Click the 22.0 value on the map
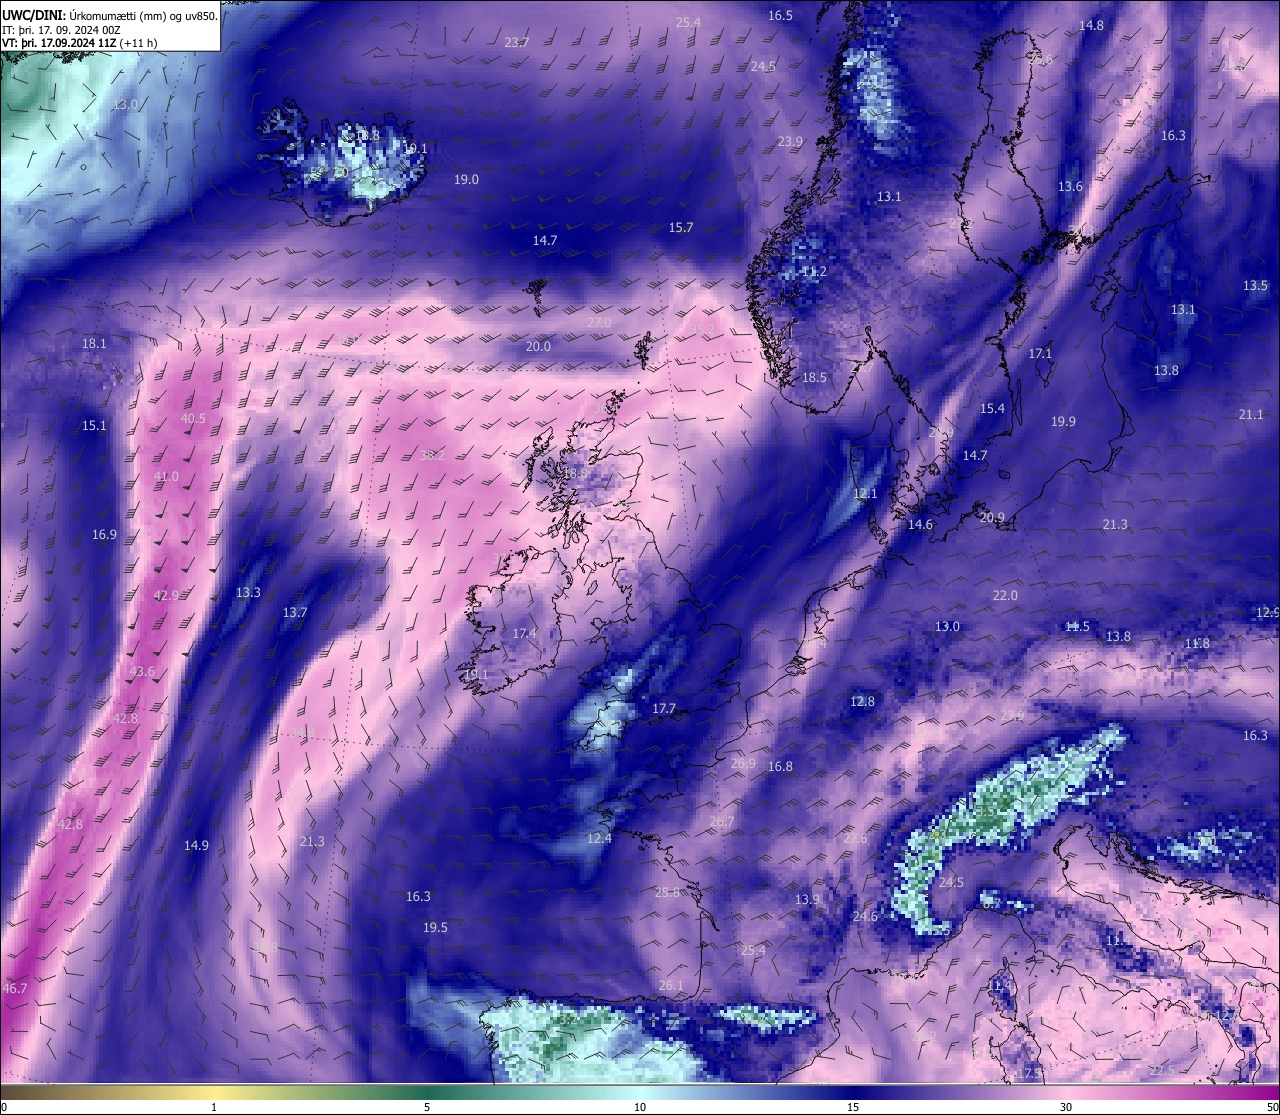 pyautogui.click(x=1005, y=595)
